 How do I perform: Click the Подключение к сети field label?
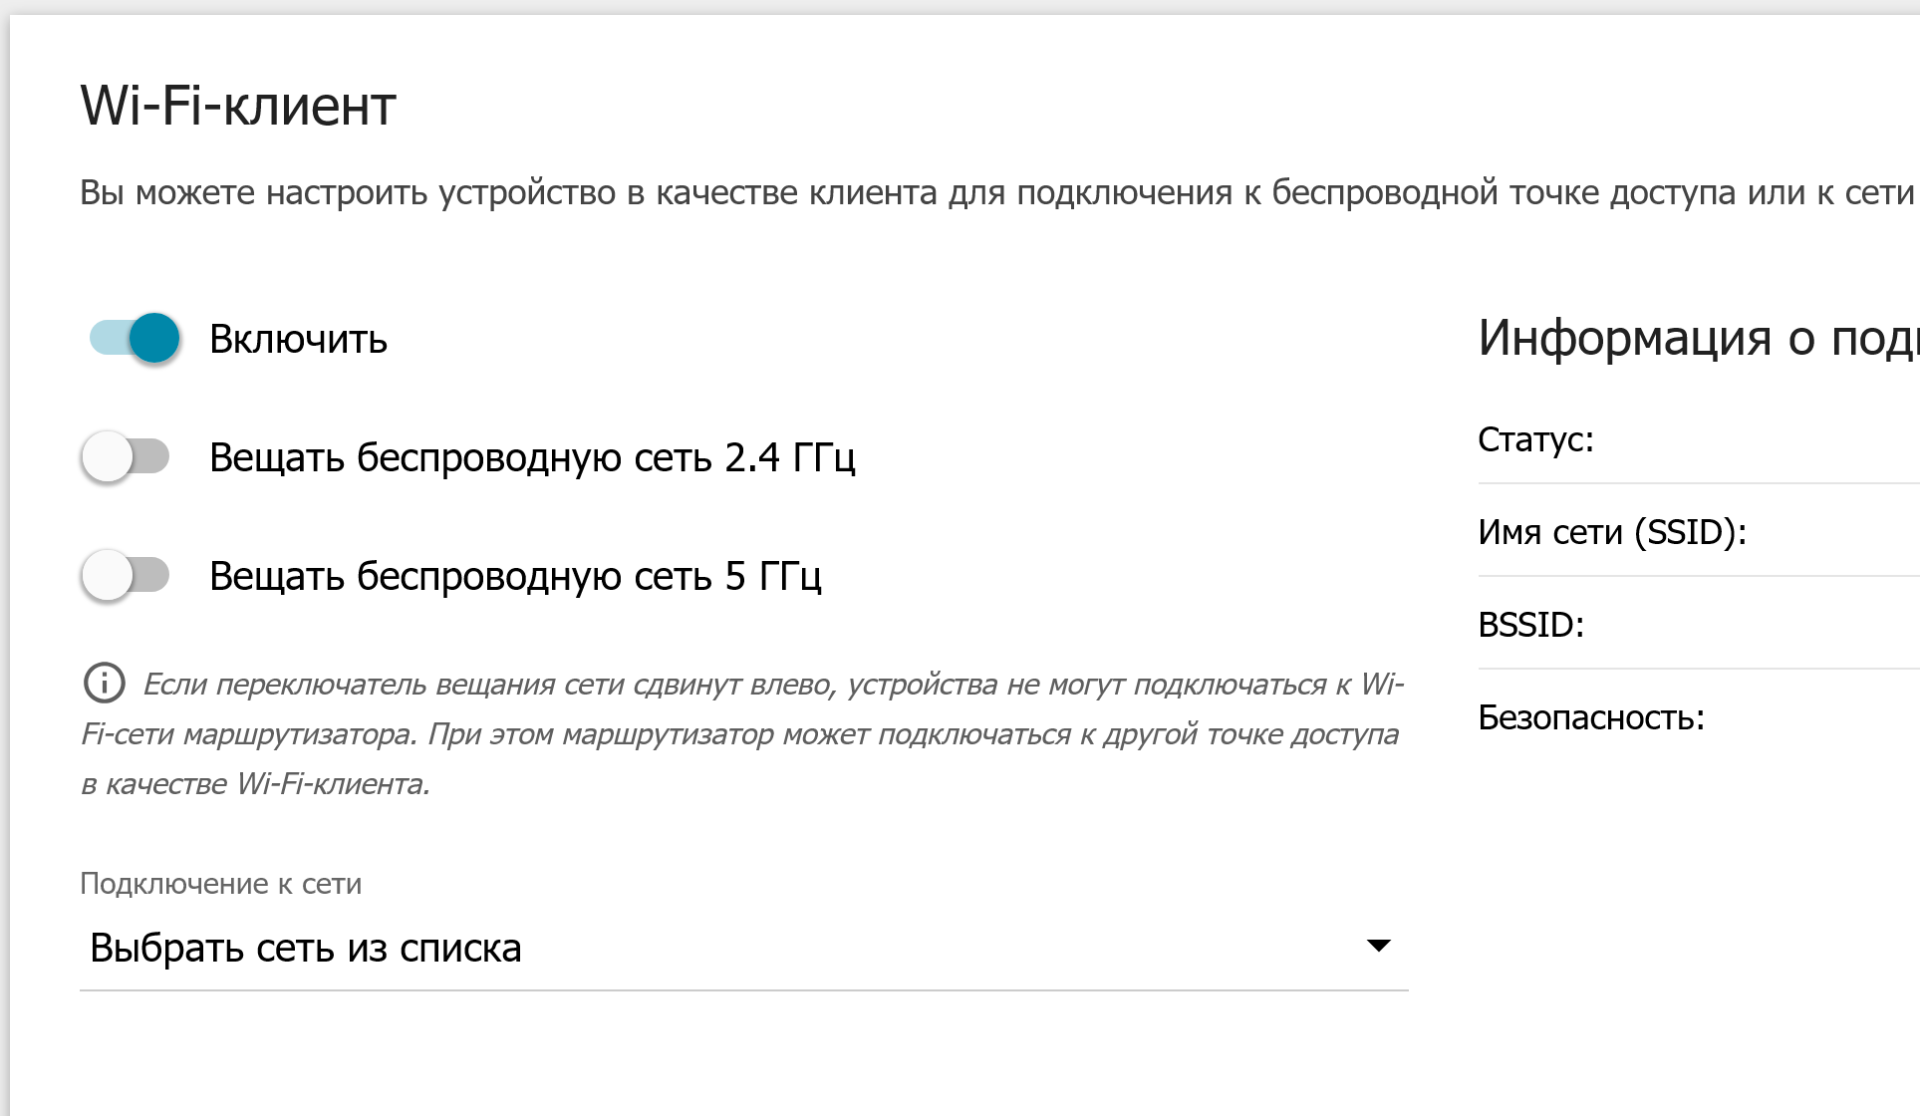[x=221, y=883]
